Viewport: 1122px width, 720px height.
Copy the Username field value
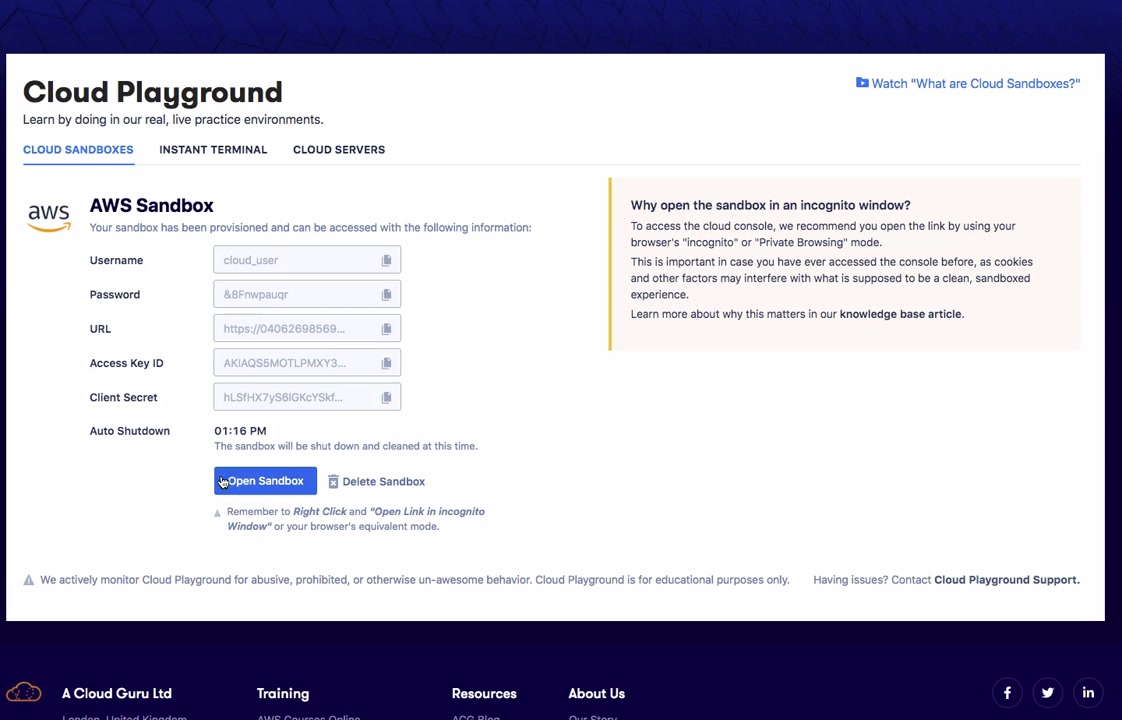(386, 261)
